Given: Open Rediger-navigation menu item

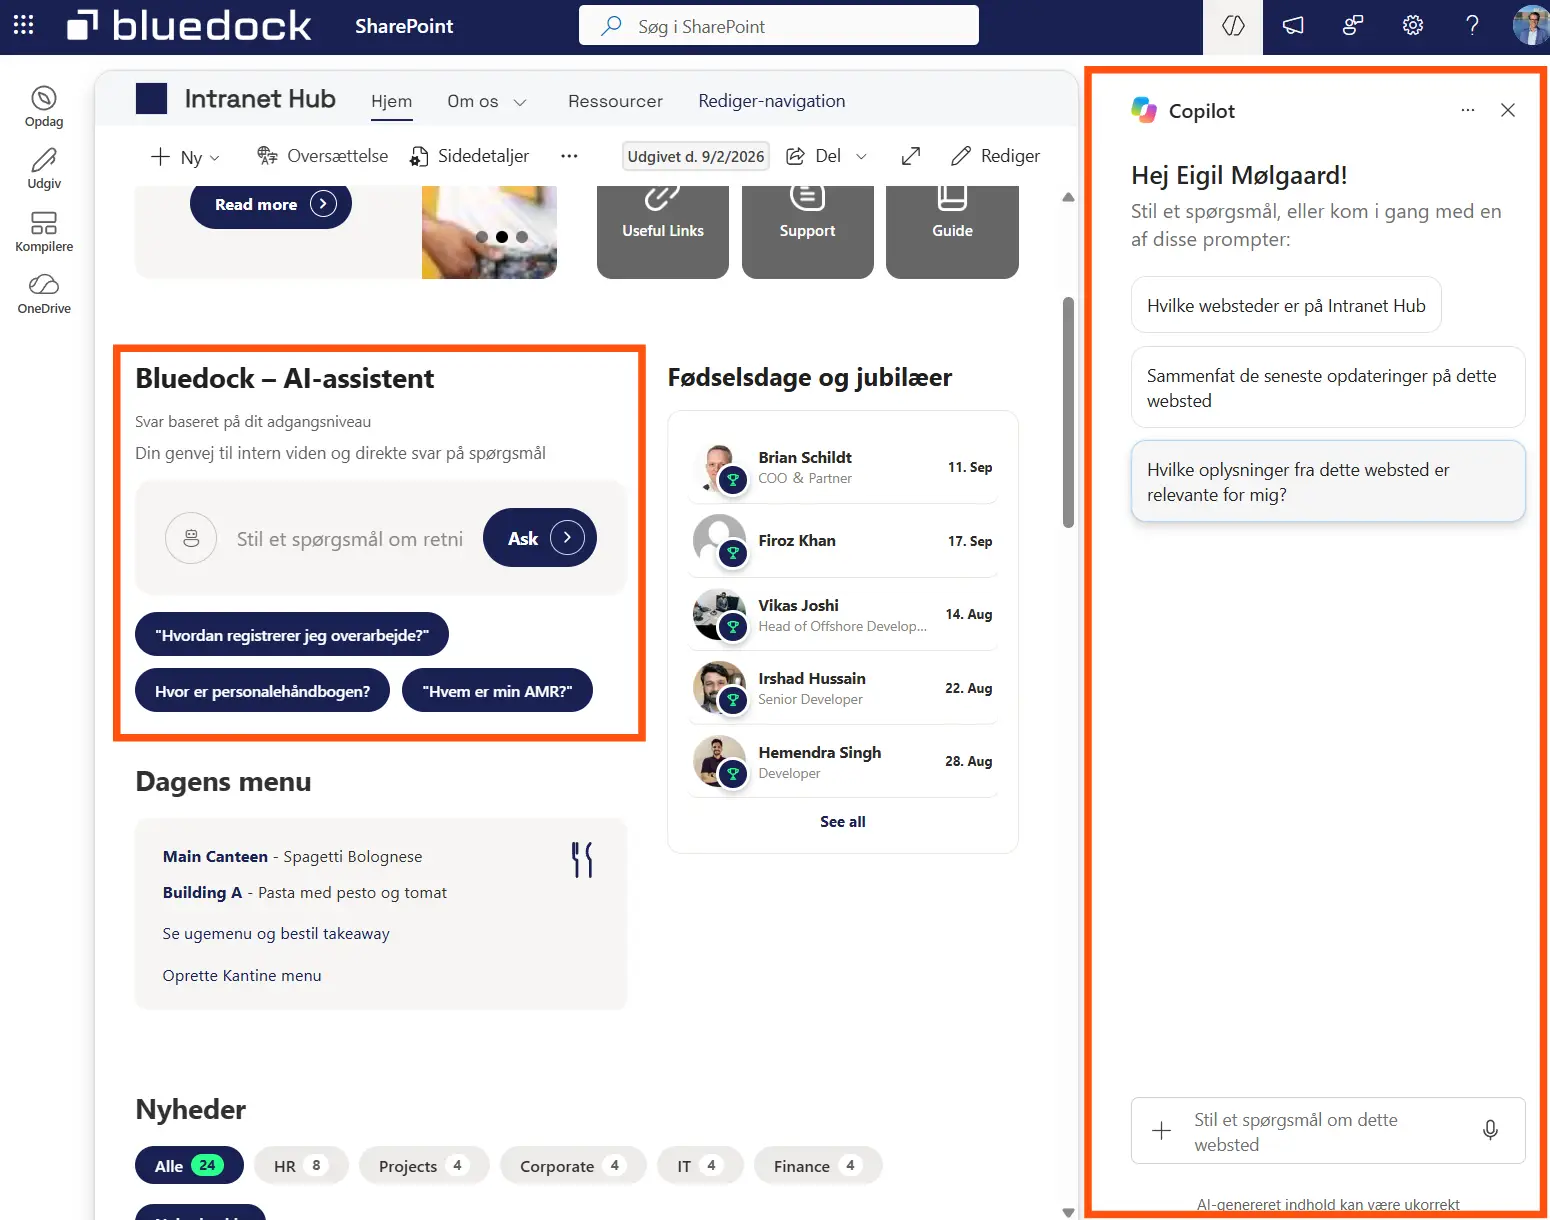Looking at the screenshot, I should tap(772, 101).
